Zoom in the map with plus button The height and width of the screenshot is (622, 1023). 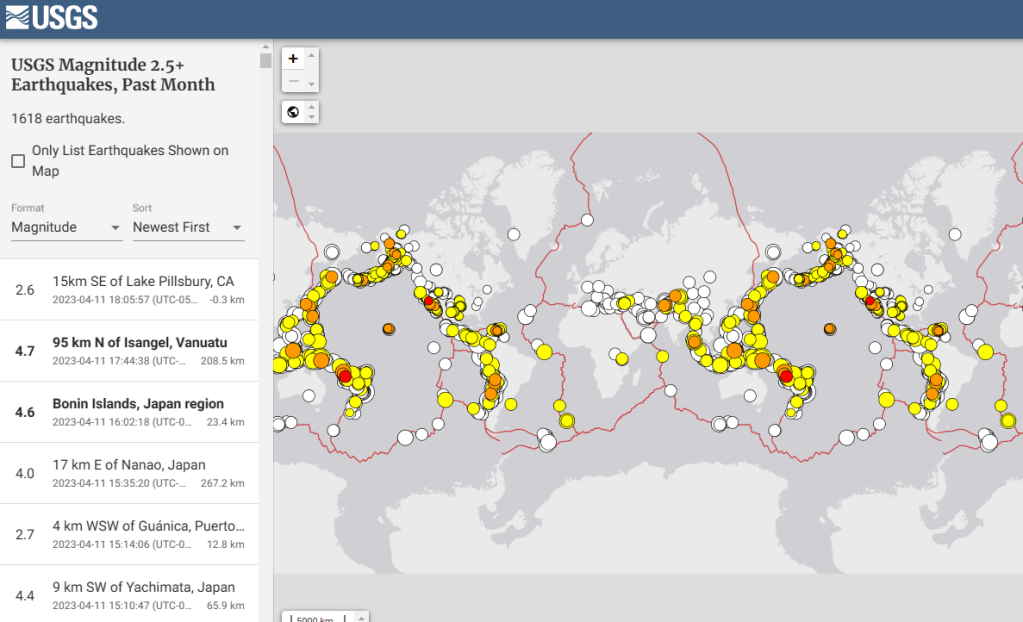(x=293, y=59)
